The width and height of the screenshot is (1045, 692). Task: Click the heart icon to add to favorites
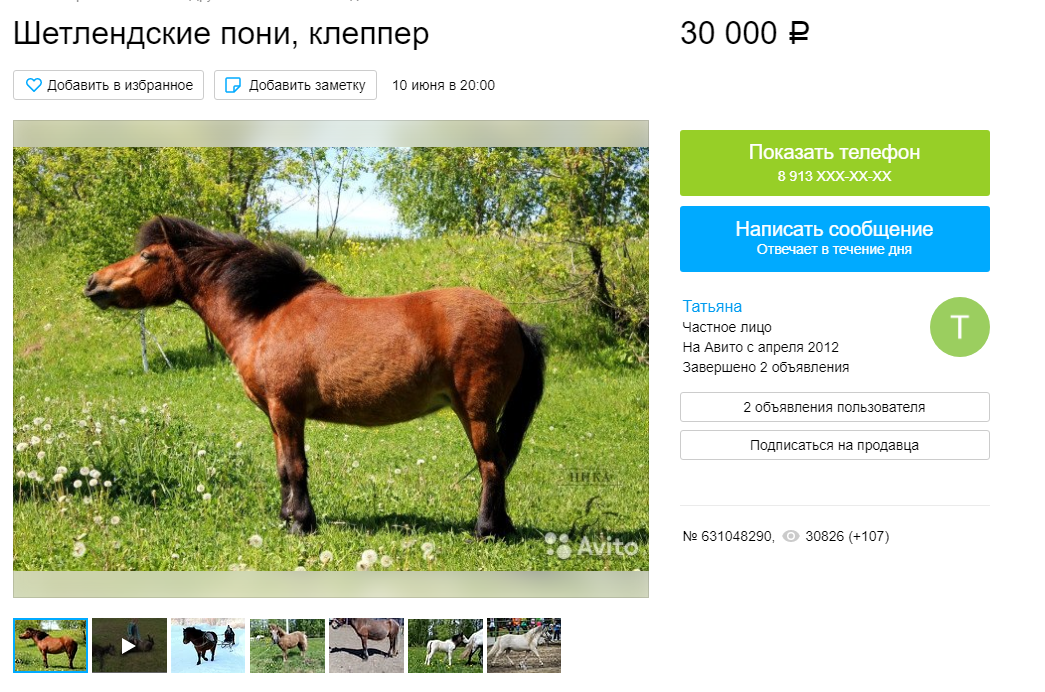coord(33,85)
